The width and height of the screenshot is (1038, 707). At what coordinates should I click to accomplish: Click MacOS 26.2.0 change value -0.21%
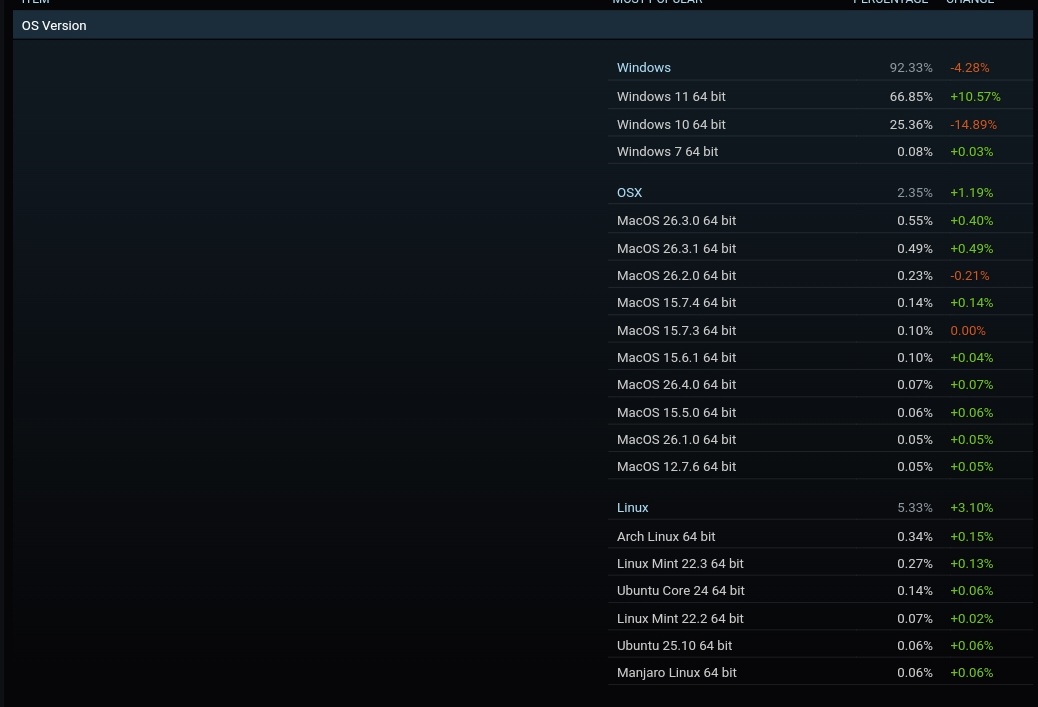point(969,275)
